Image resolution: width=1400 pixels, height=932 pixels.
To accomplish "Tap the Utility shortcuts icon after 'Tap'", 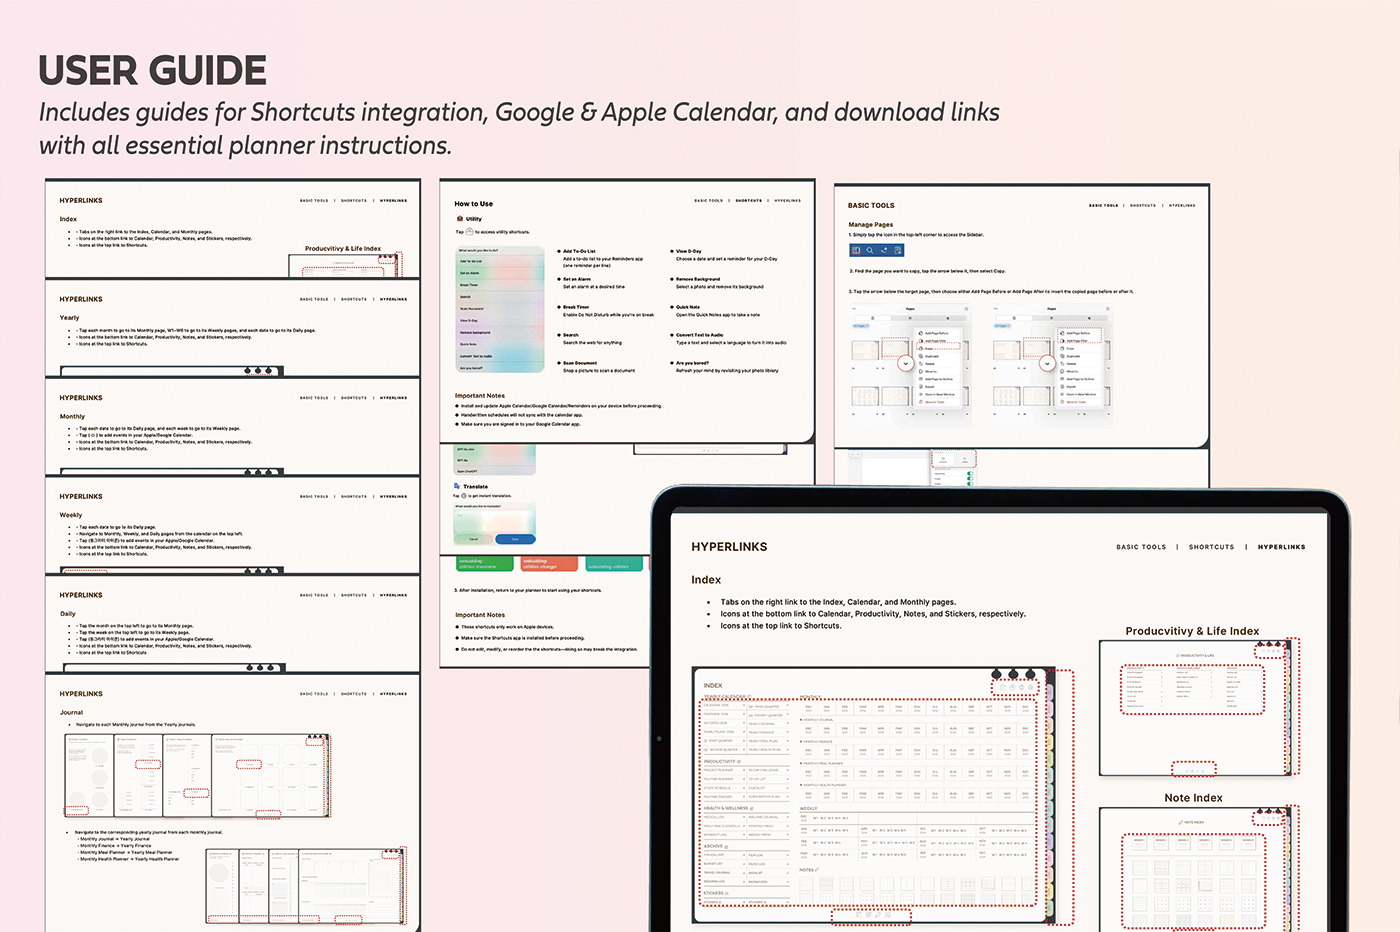I will [x=470, y=231].
